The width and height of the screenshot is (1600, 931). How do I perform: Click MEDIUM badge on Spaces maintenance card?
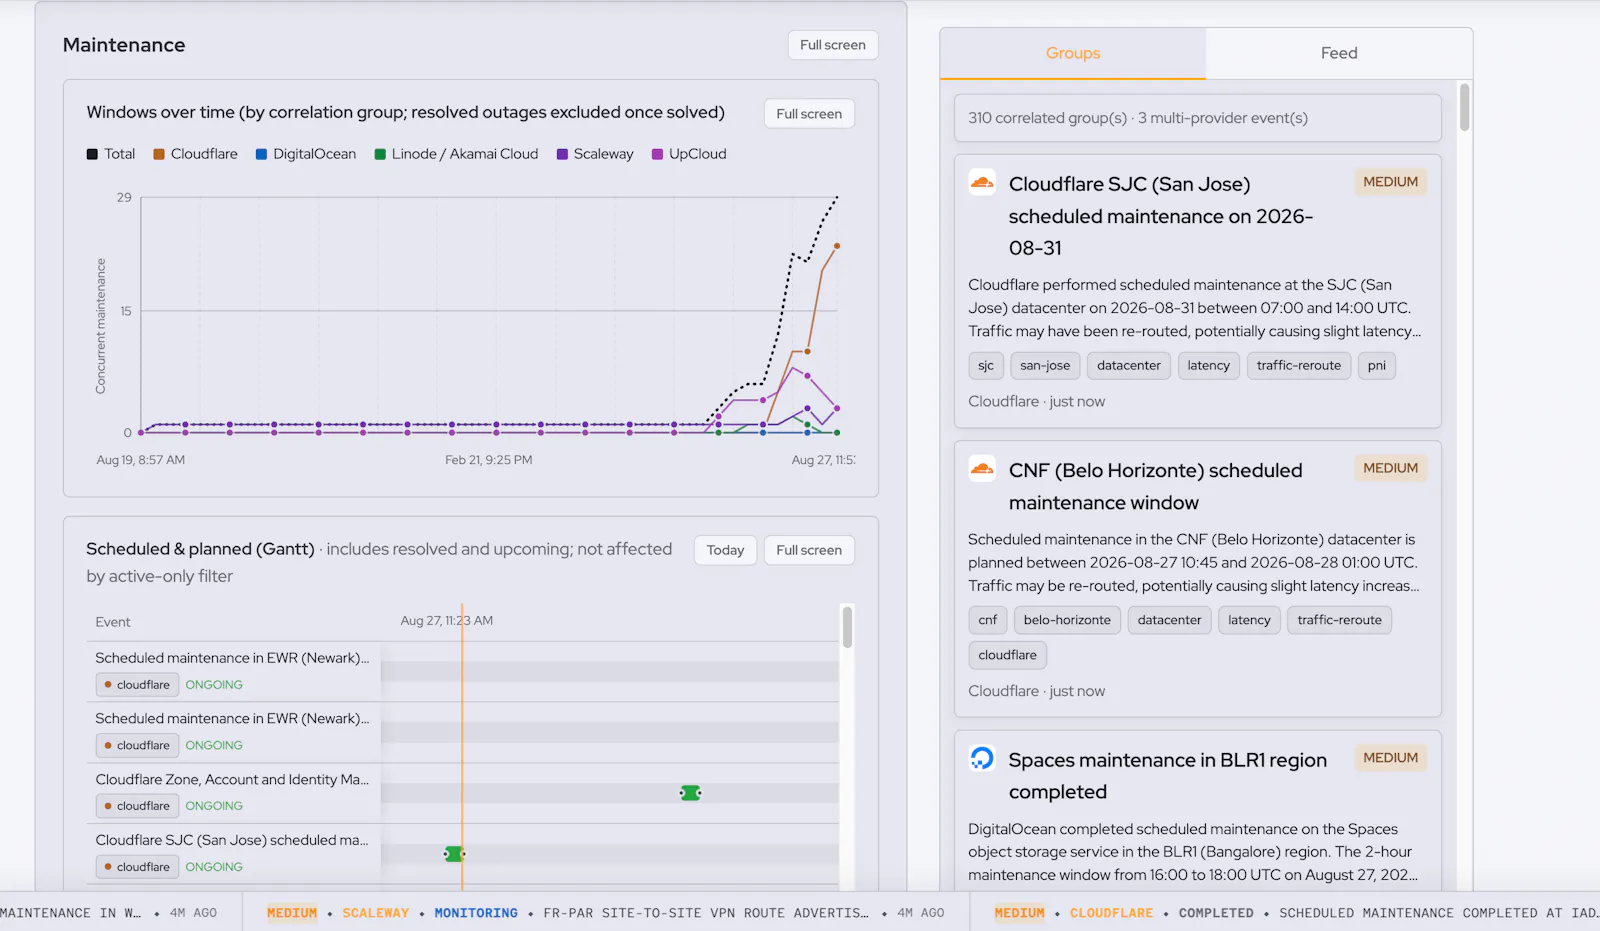tap(1390, 758)
